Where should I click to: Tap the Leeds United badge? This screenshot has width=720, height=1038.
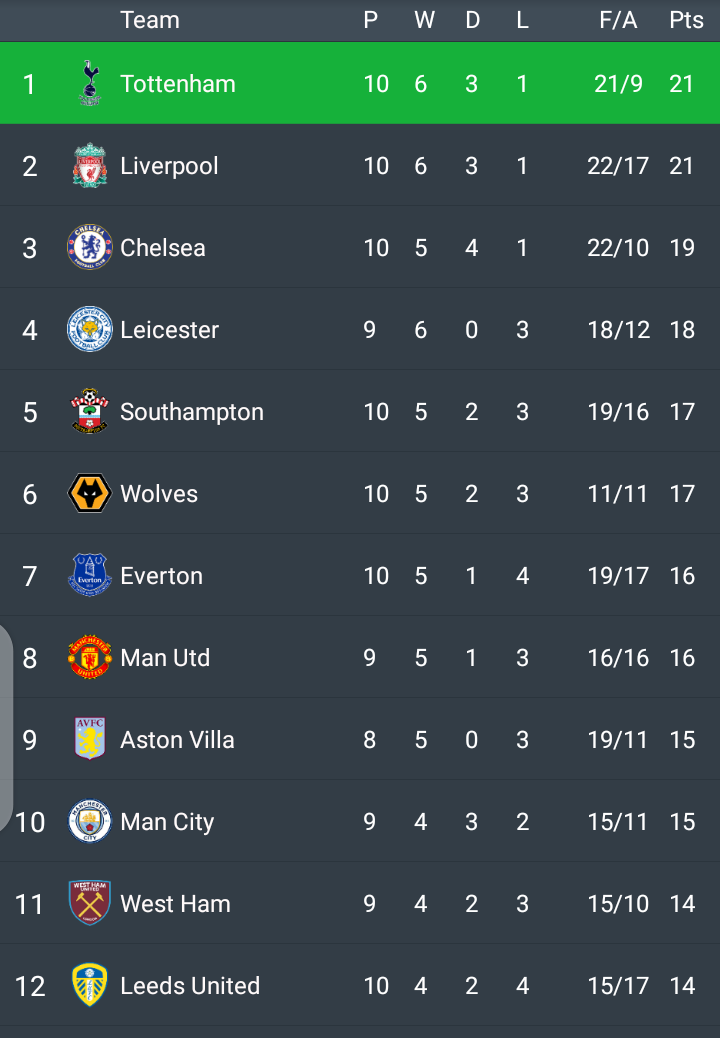90,986
